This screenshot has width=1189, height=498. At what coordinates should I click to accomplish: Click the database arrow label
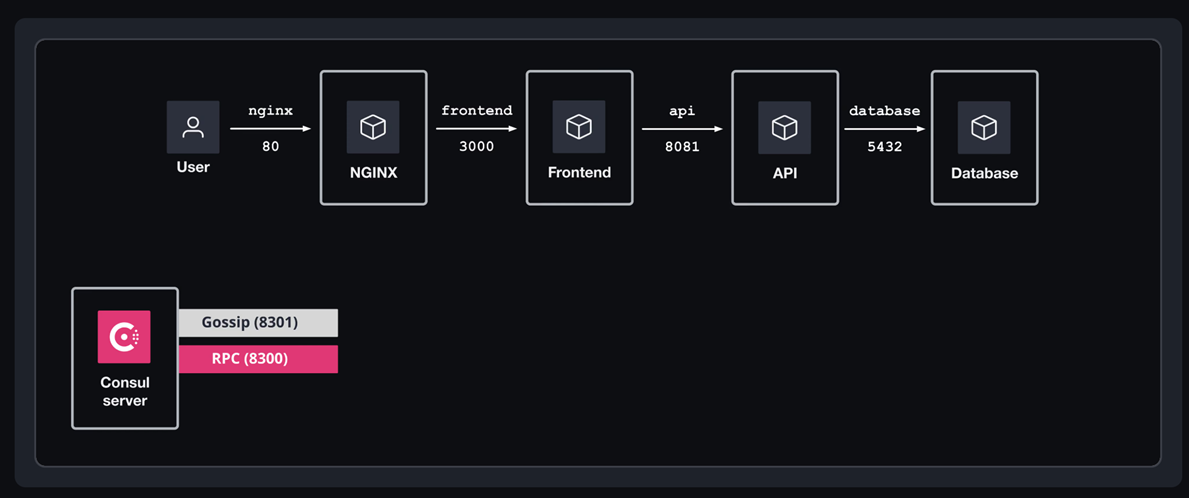[x=884, y=111]
